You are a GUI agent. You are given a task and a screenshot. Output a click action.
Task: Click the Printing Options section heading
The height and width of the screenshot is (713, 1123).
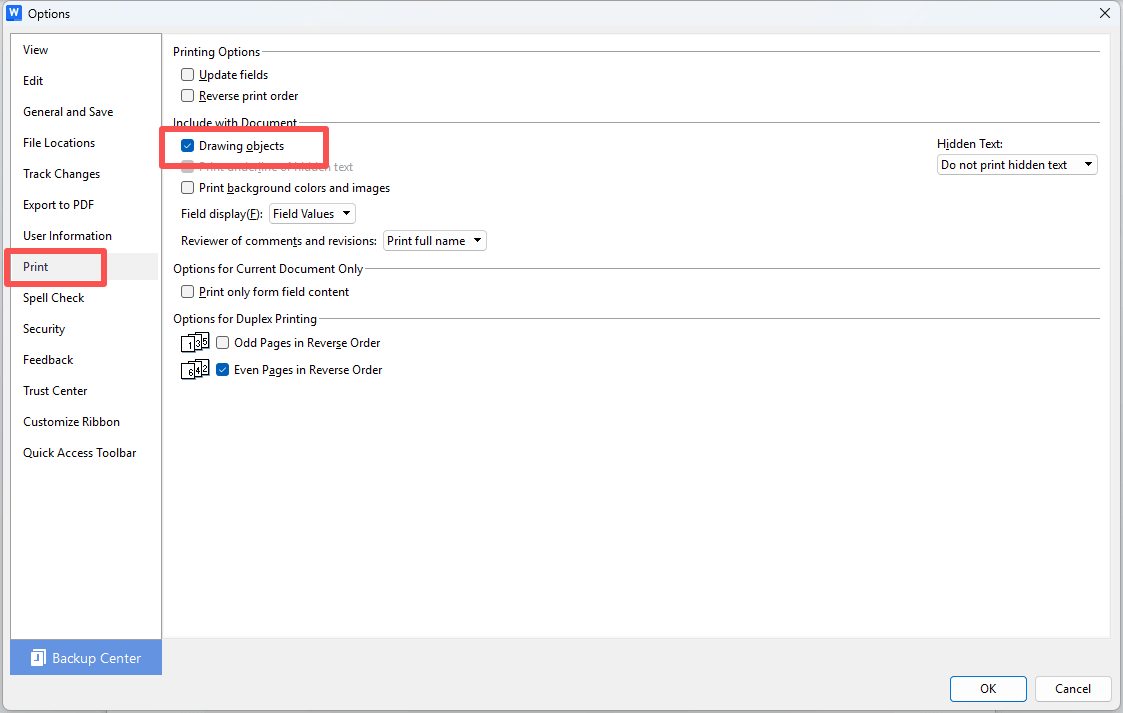coord(216,52)
